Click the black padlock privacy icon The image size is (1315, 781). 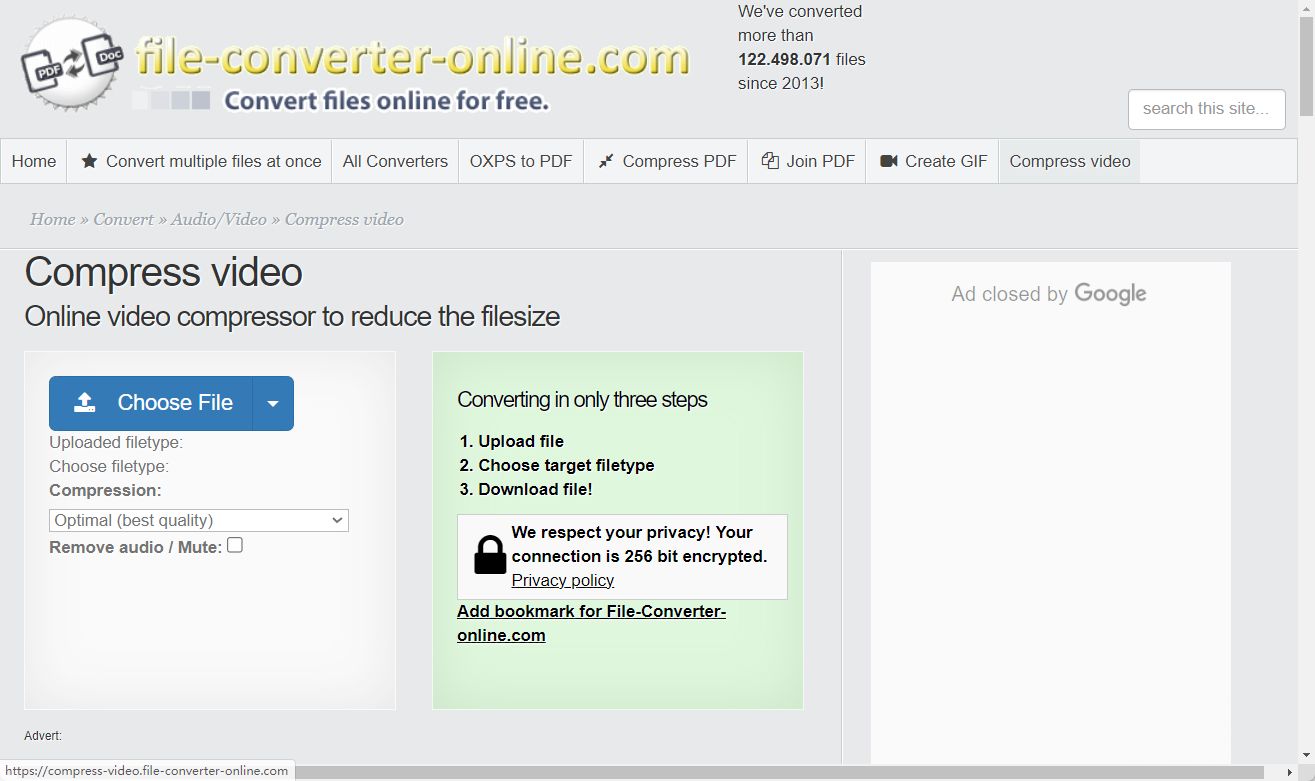(489, 555)
